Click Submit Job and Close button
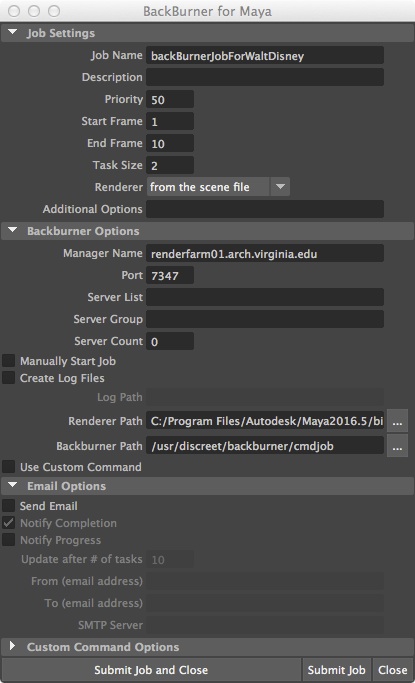This screenshot has height=683, width=415. tap(151, 669)
